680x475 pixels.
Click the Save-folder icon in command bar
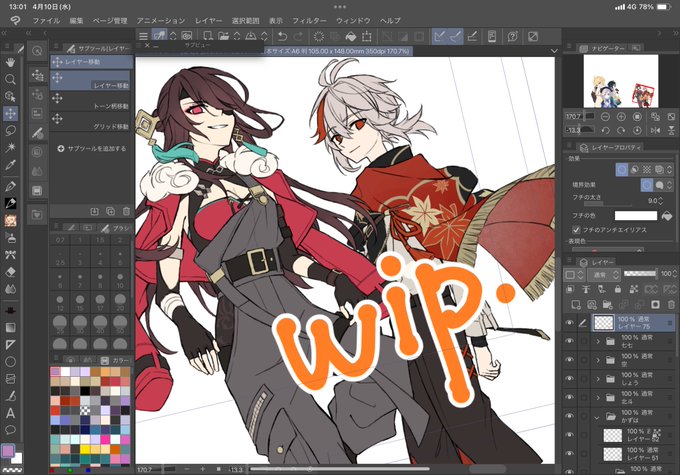223,36
